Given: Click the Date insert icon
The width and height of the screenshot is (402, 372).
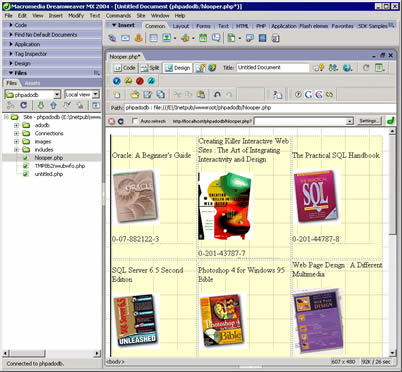Looking at the screenshot, I should click(203, 38).
